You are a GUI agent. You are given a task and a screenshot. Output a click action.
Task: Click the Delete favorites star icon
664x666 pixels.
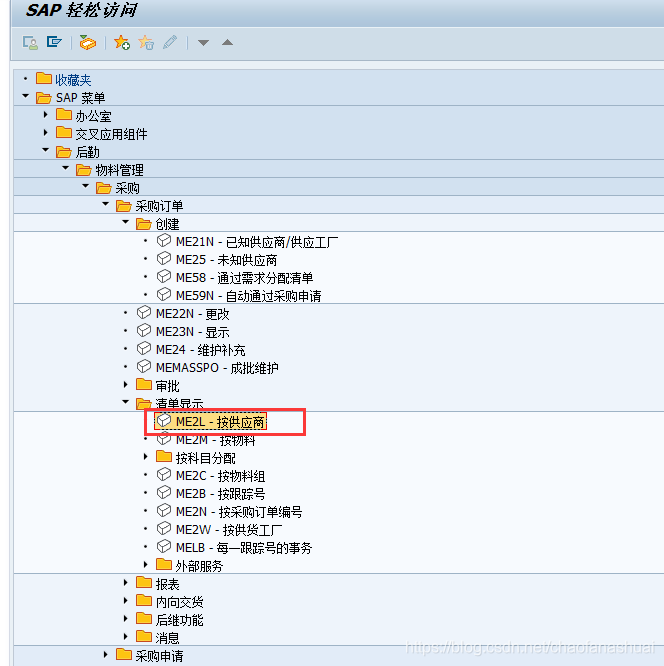tap(146, 42)
